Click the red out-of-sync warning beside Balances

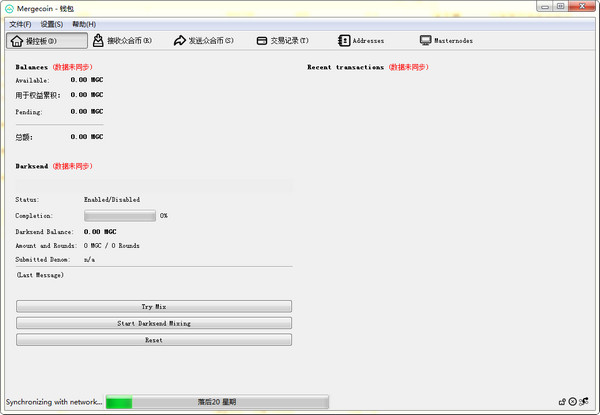72,67
